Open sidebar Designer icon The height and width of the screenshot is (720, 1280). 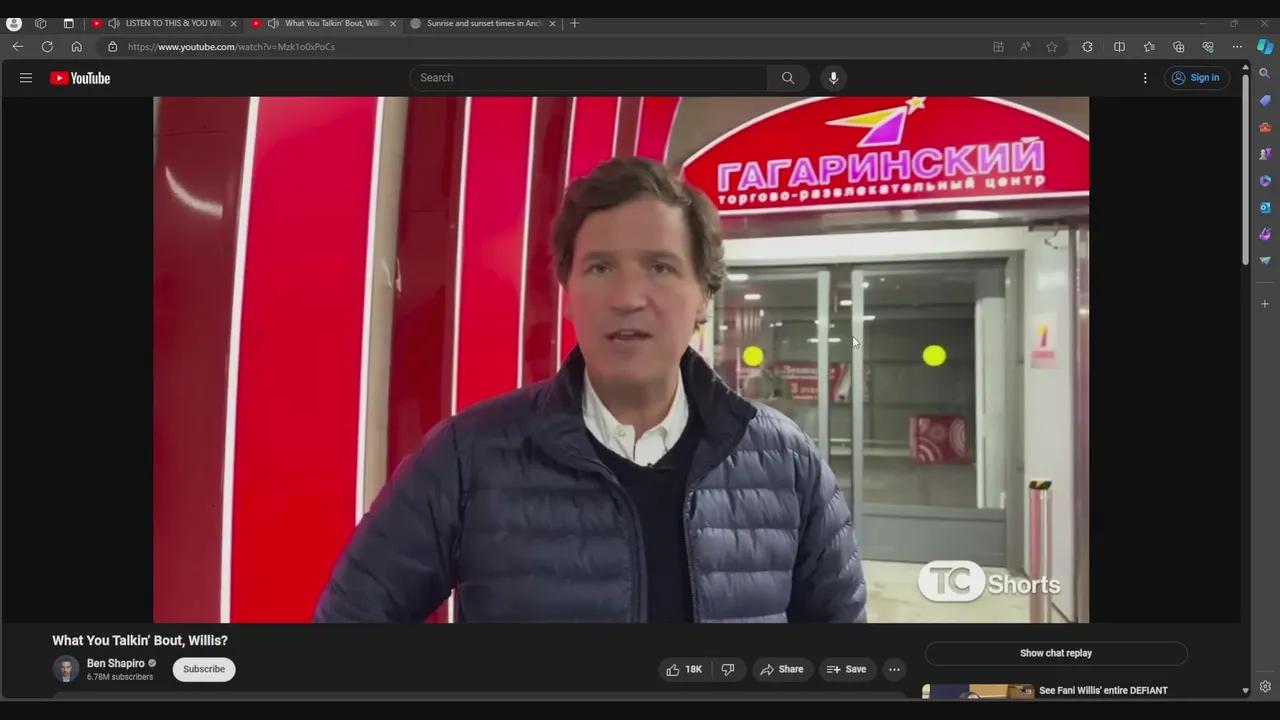[x=1265, y=234]
